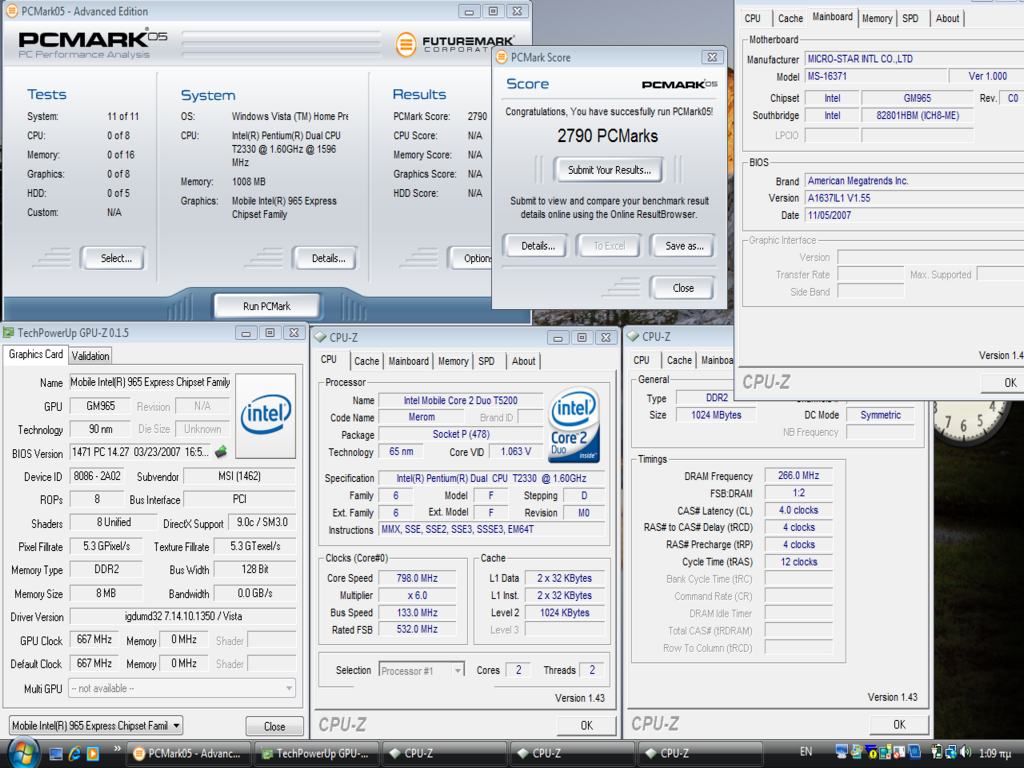Image resolution: width=1024 pixels, height=768 pixels.
Task: Click the GPU-Z title bar icon
Action: point(9,333)
